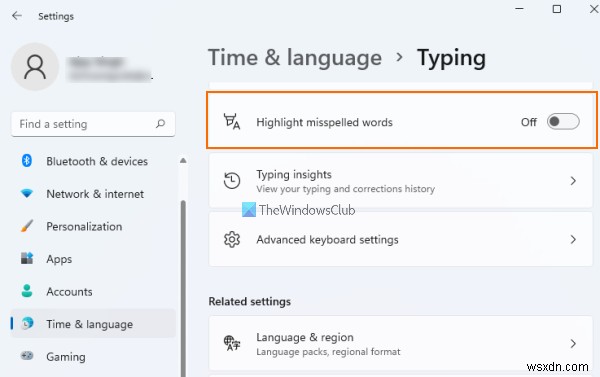600x377 pixels.
Task: Select Time & language sidebar label
Action: tap(90, 324)
